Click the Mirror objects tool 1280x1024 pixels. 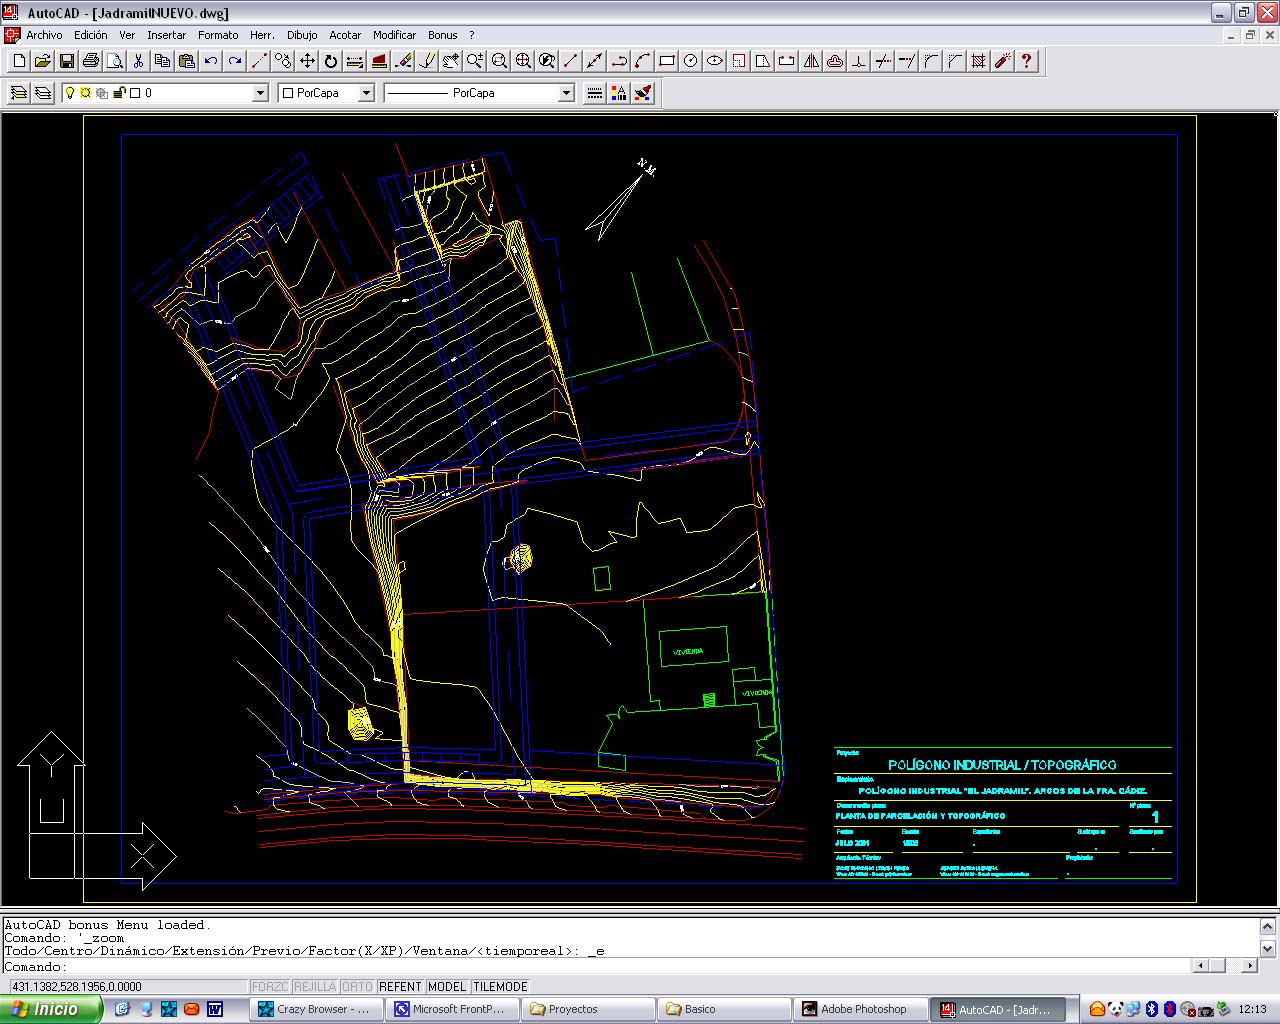811,61
